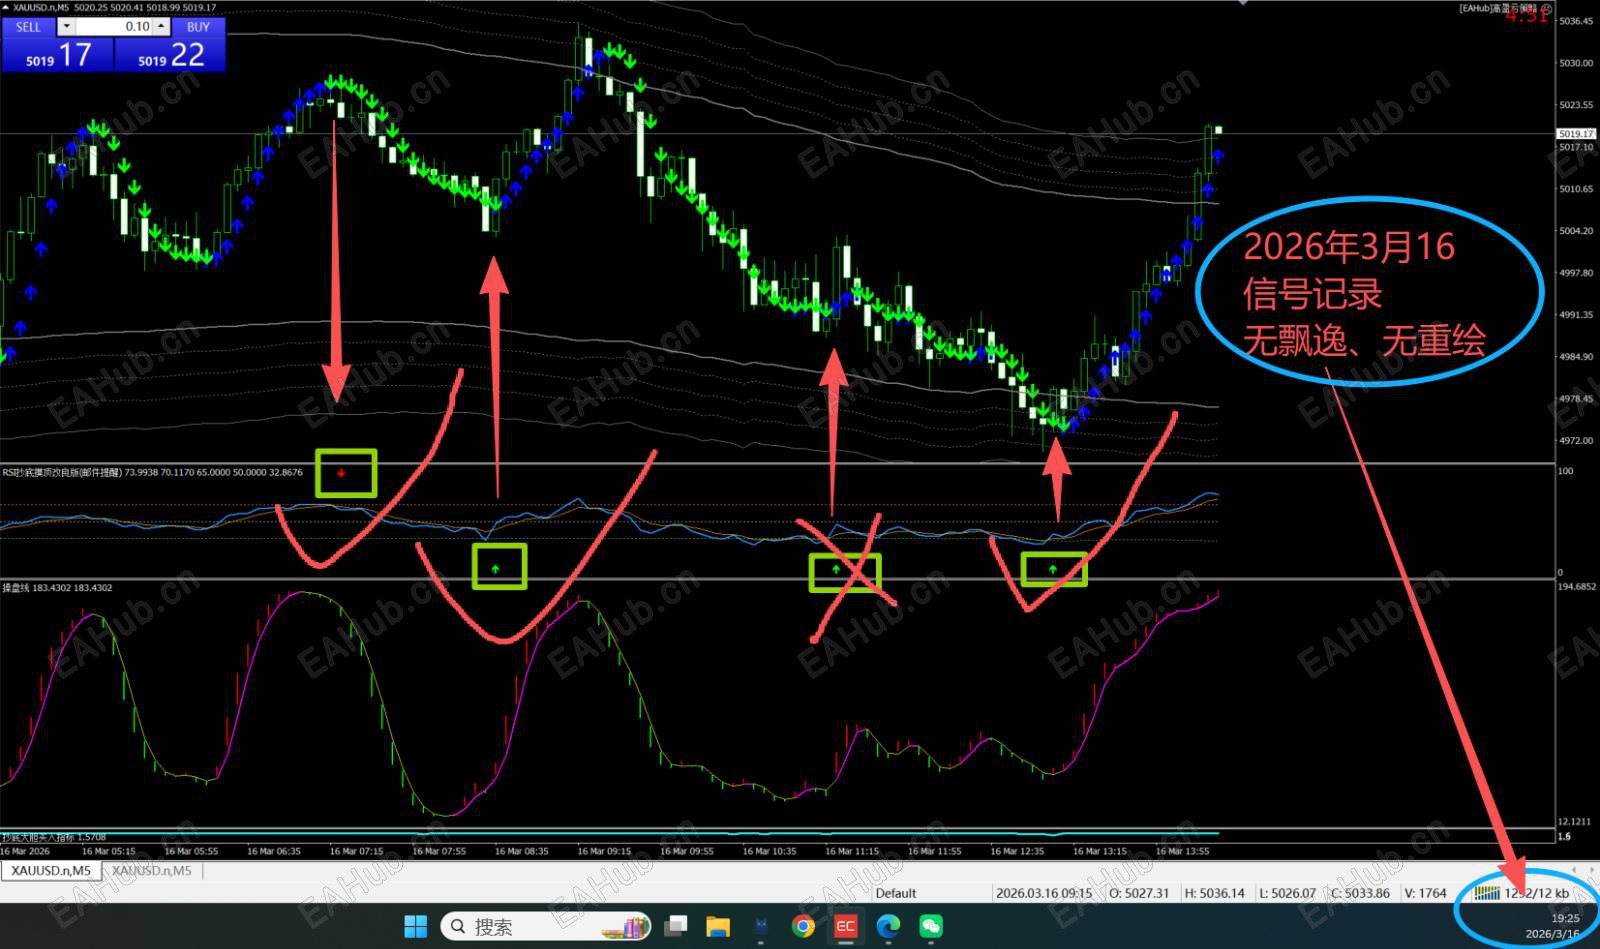Click the current price label 5019.17 on scale
Image resolution: width=1600 pixels, height=949 pixels.
[x=1576, y=133]
